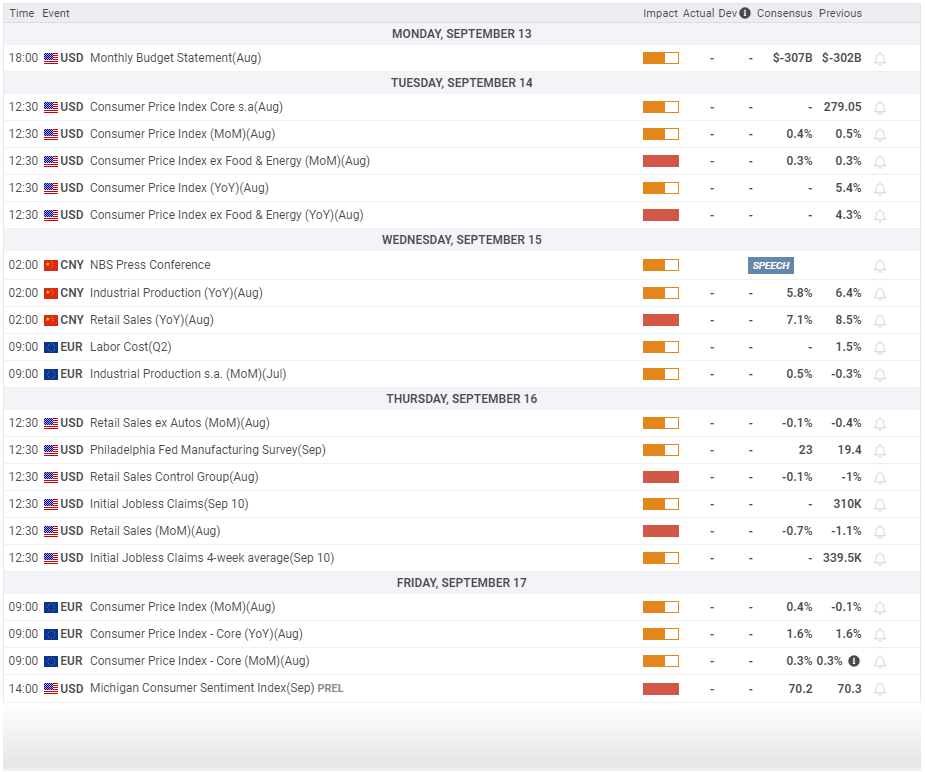Click consensus value 7.1% for CNY Retail Sales
This screenshot has height=772, width=925.
(799, 320)
